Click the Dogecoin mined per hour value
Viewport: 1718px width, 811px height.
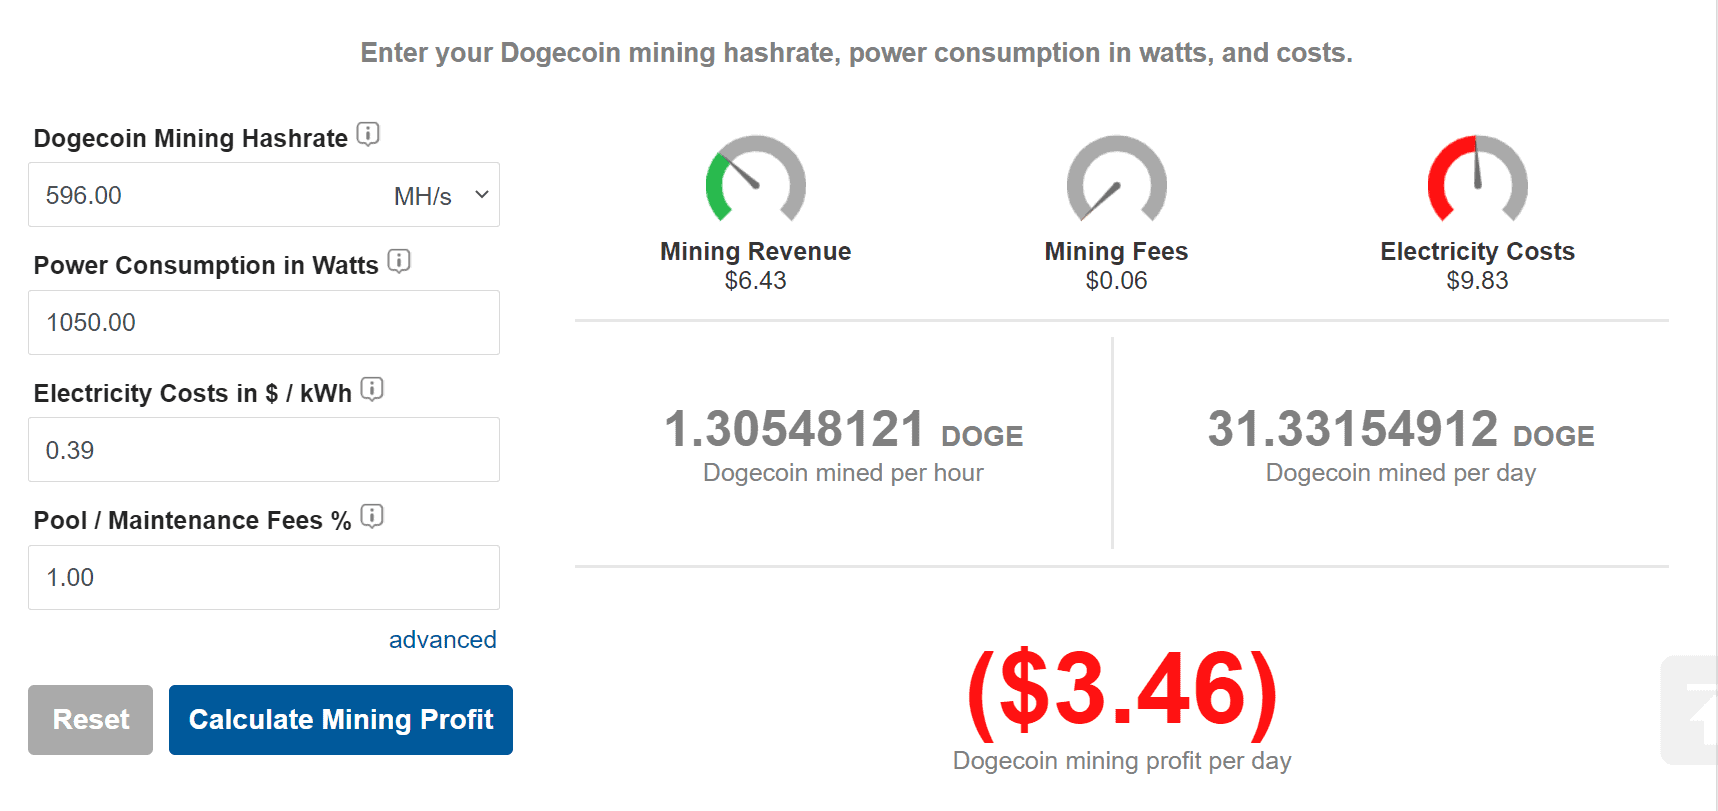pos(795,430)
